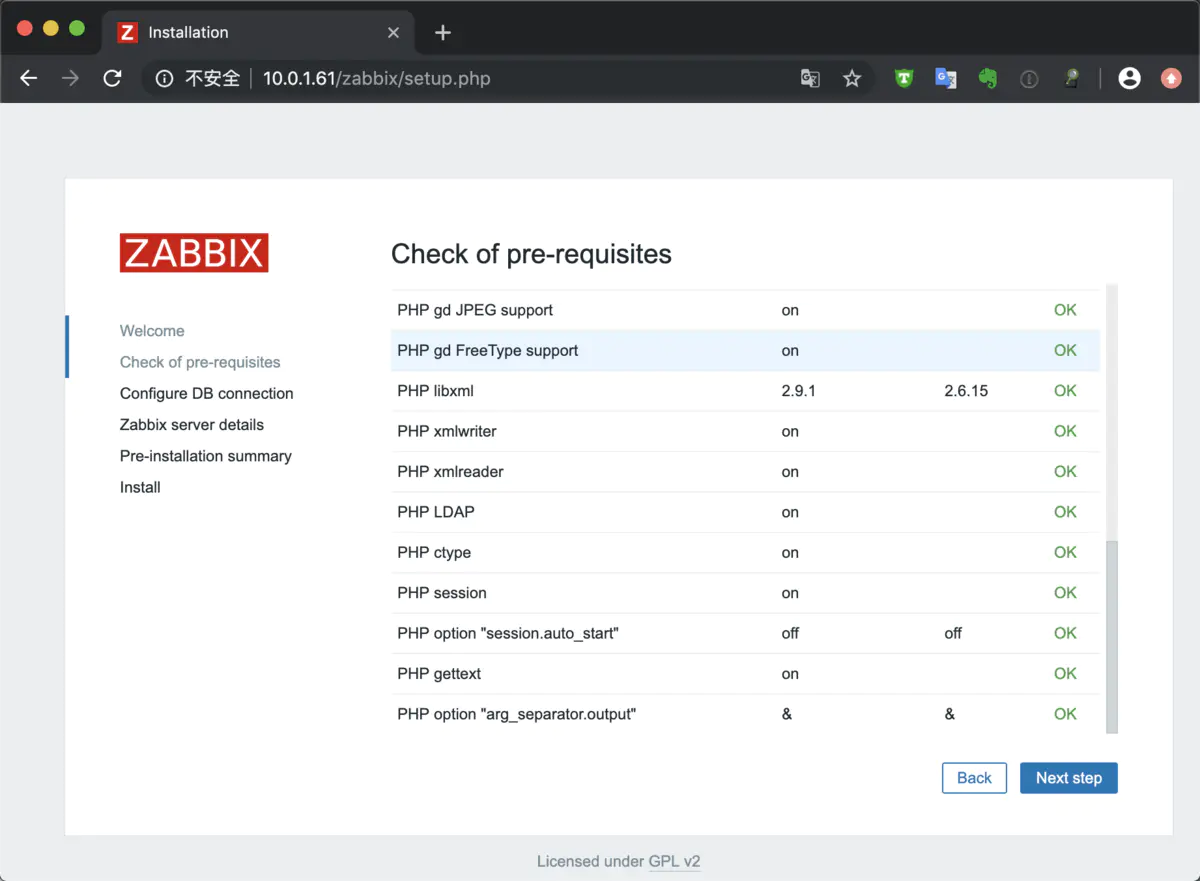The width and height of the screenshot is (1200, 881).
Task: Click the orange update arrow icon
Action: tap(1171, 78)
